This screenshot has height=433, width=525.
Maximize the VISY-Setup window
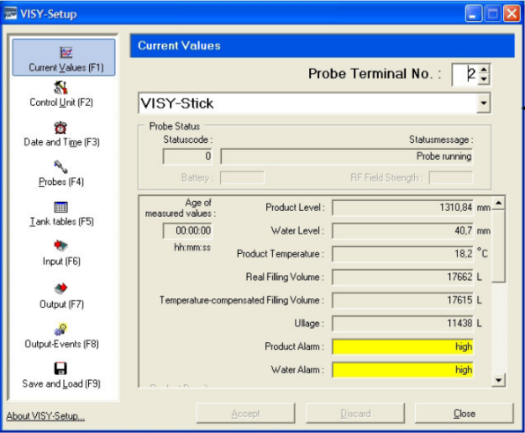[x=493, y=14]
